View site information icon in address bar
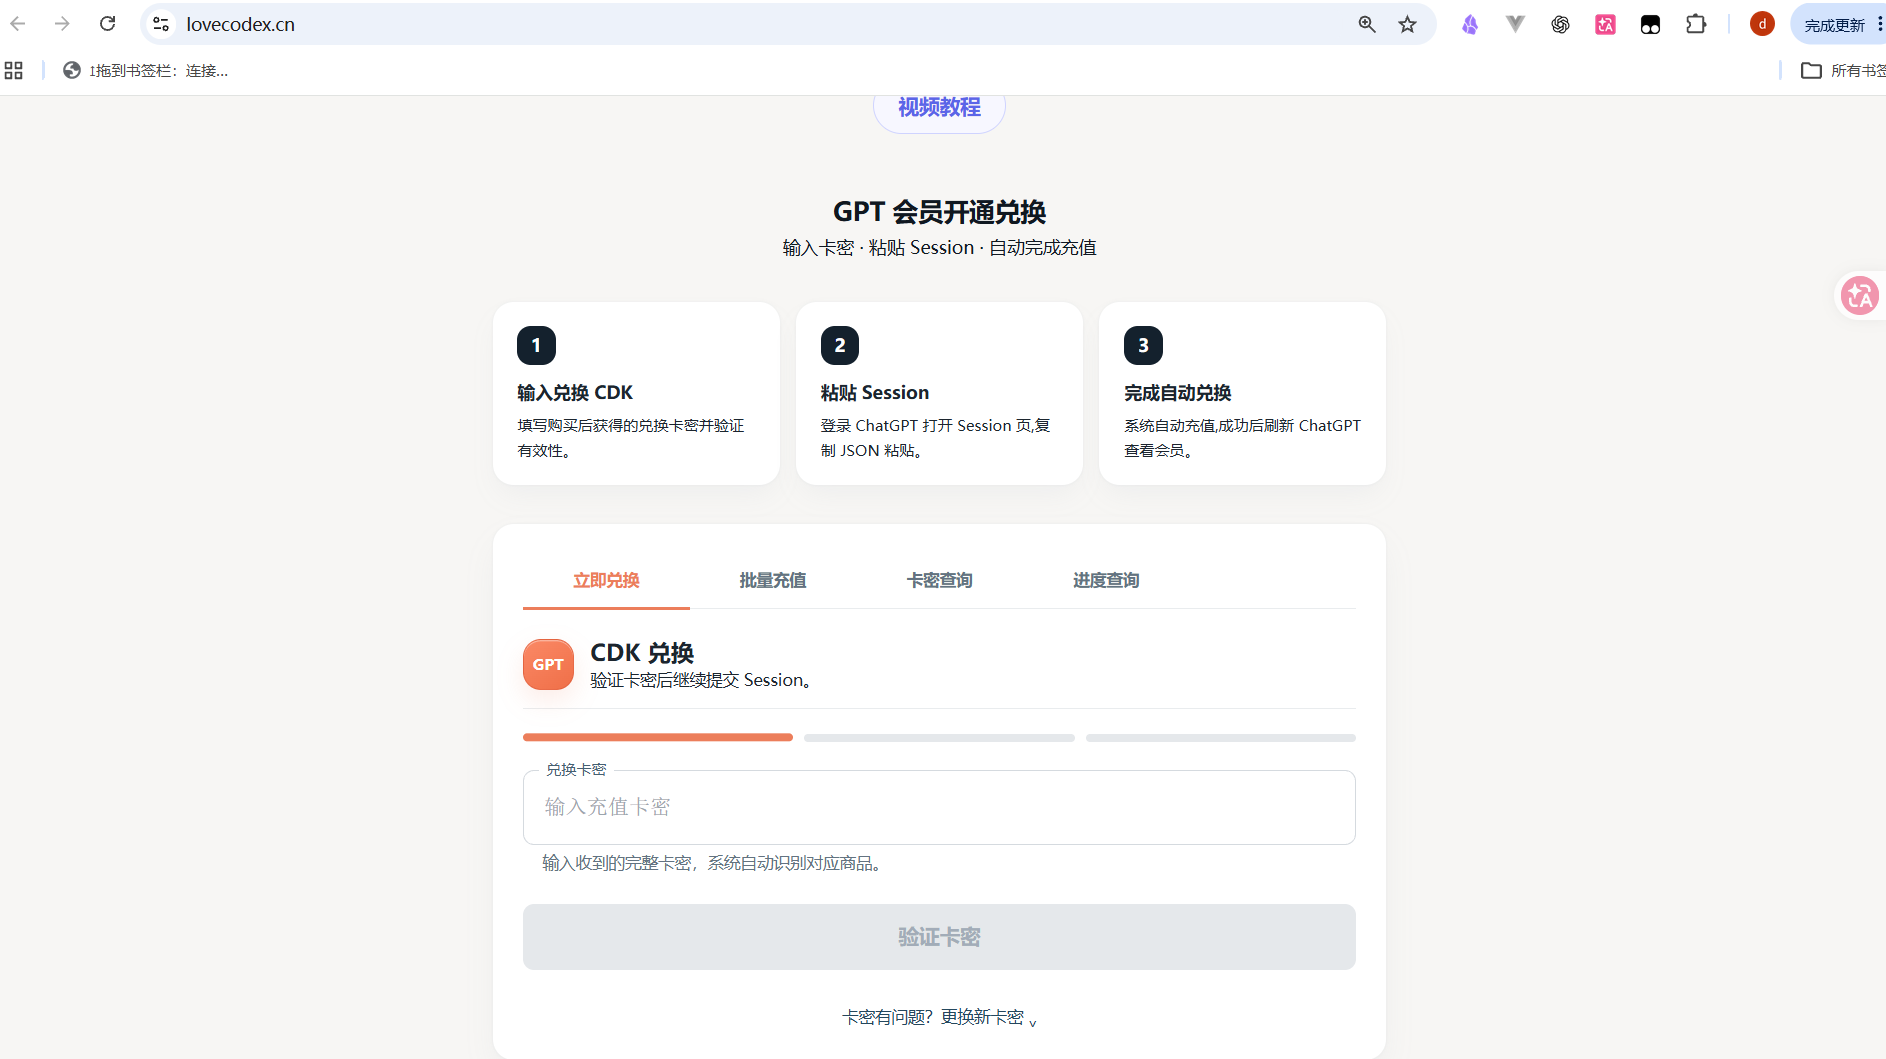The image size is (1886, 1059). click(x=161, y=24)
